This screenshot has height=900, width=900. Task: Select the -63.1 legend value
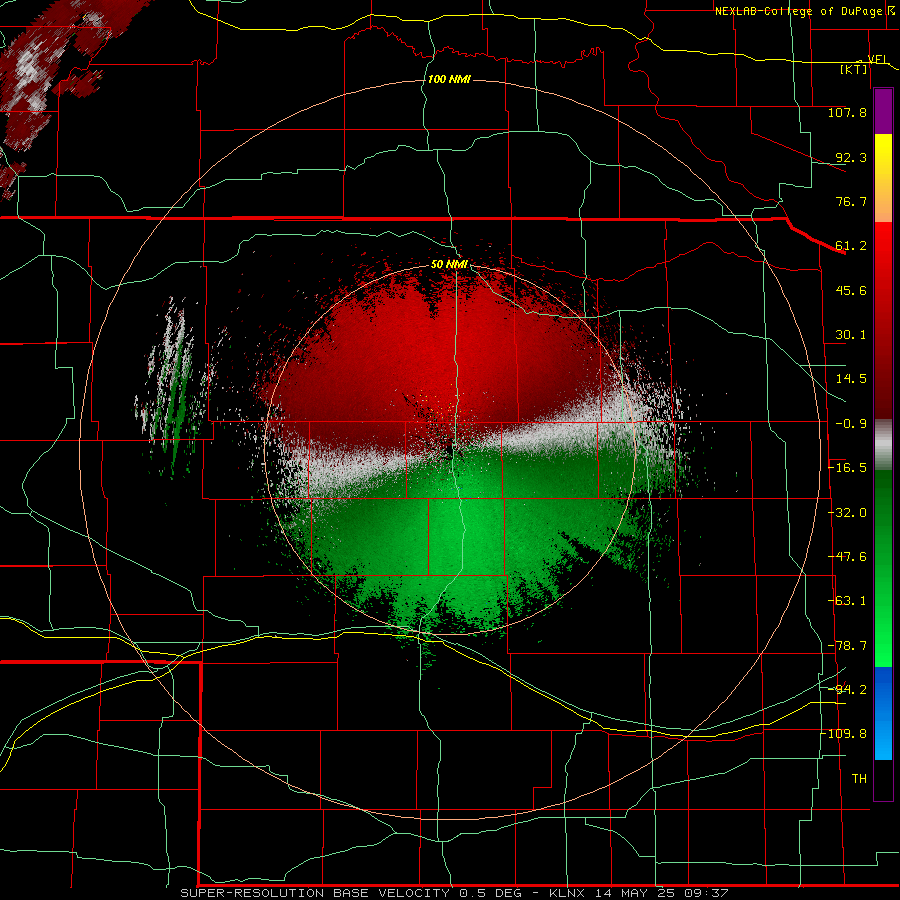pos(847,601)
